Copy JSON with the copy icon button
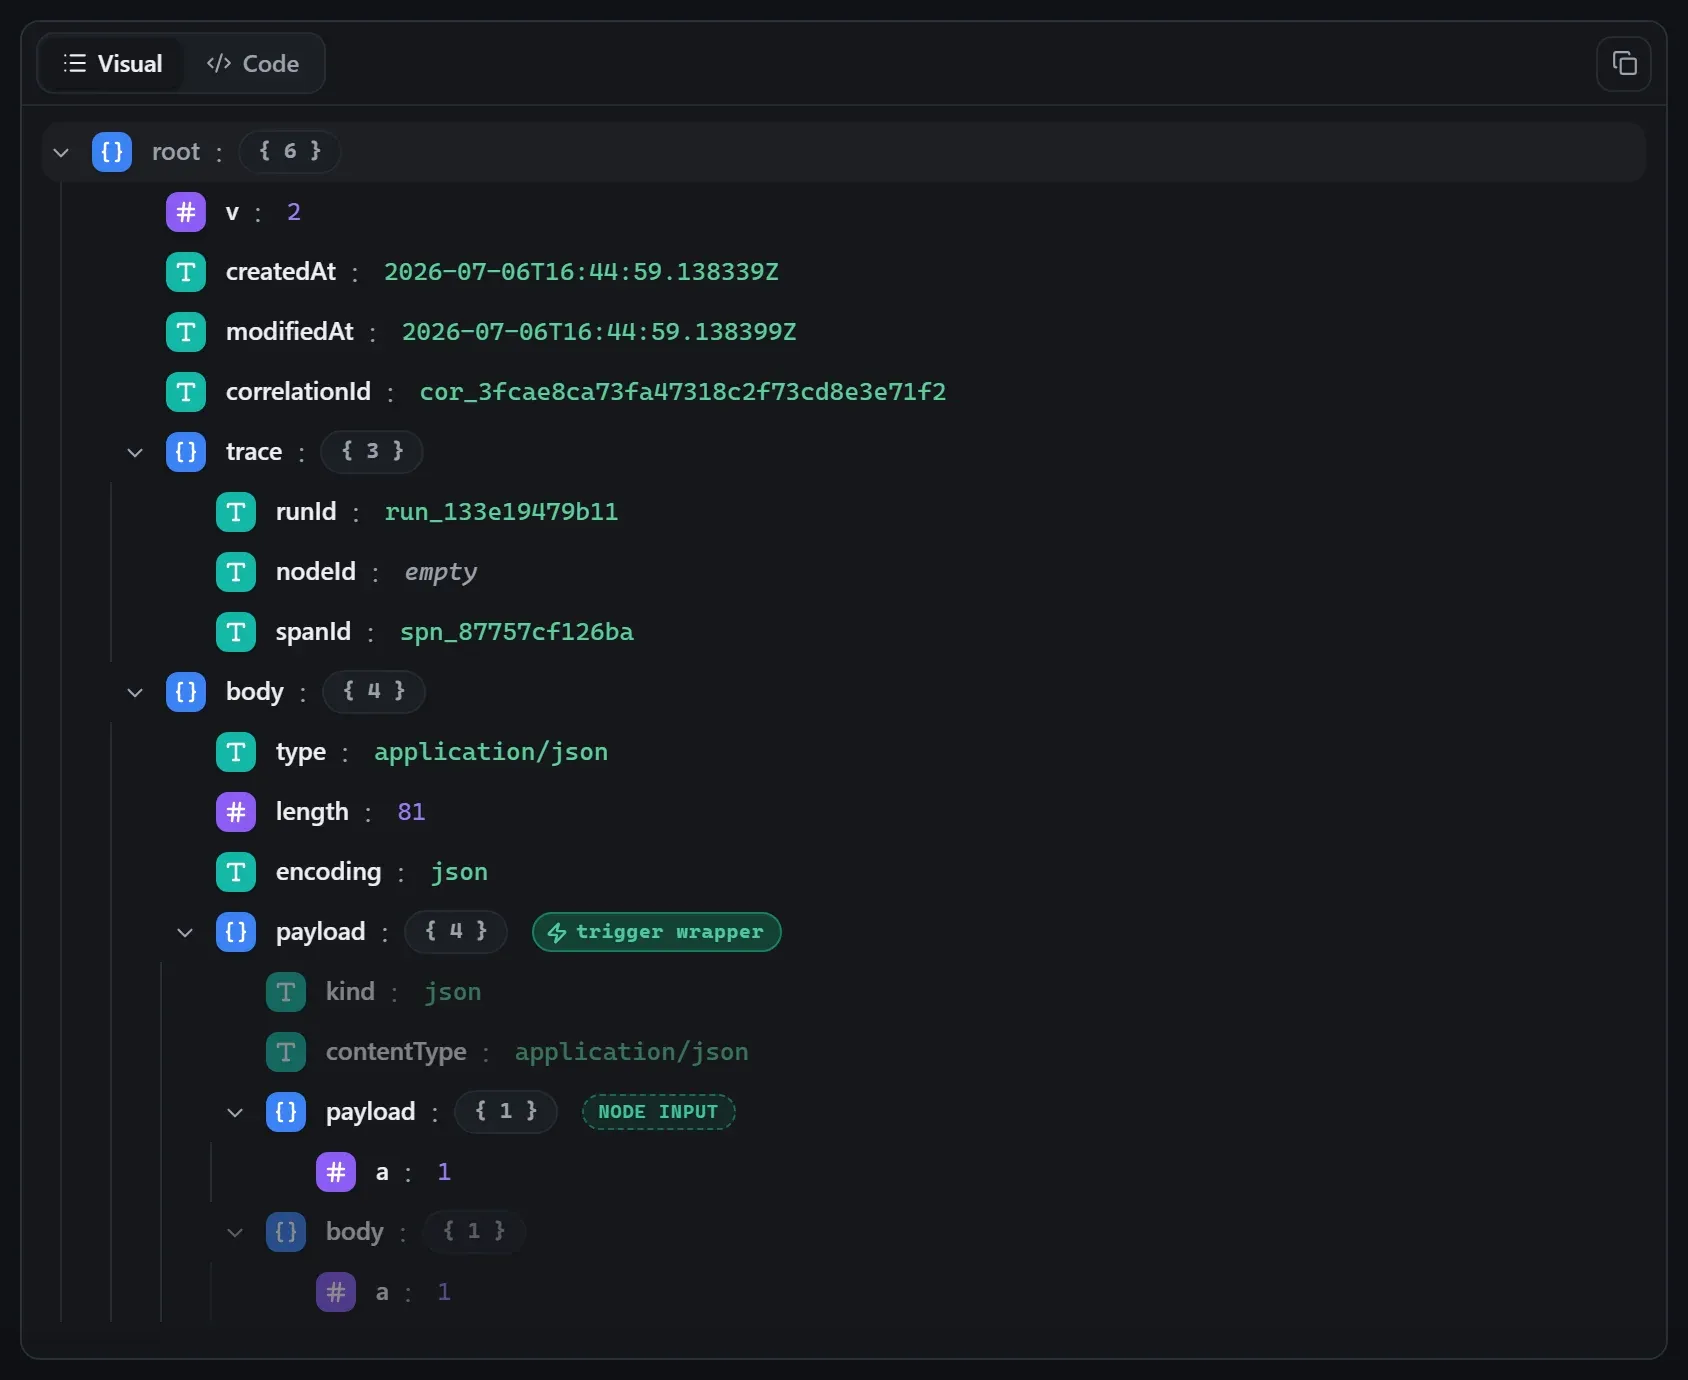The width and height of the screenshot is (1688, 1380). pos(1624,64)
